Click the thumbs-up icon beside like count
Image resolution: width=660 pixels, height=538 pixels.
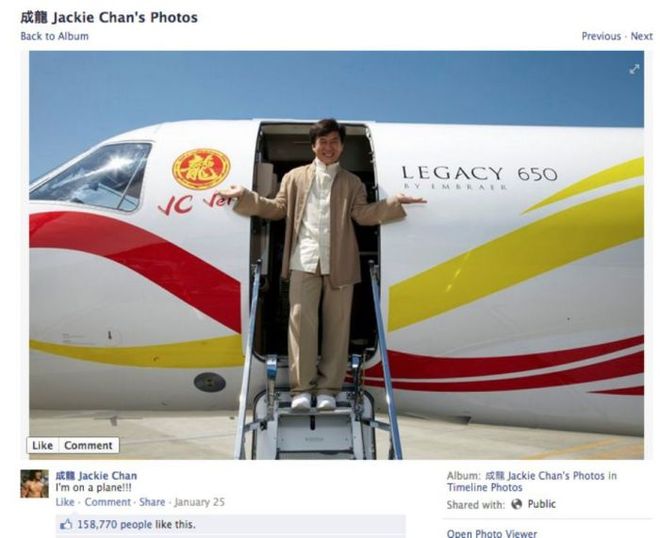click(66, 524)
